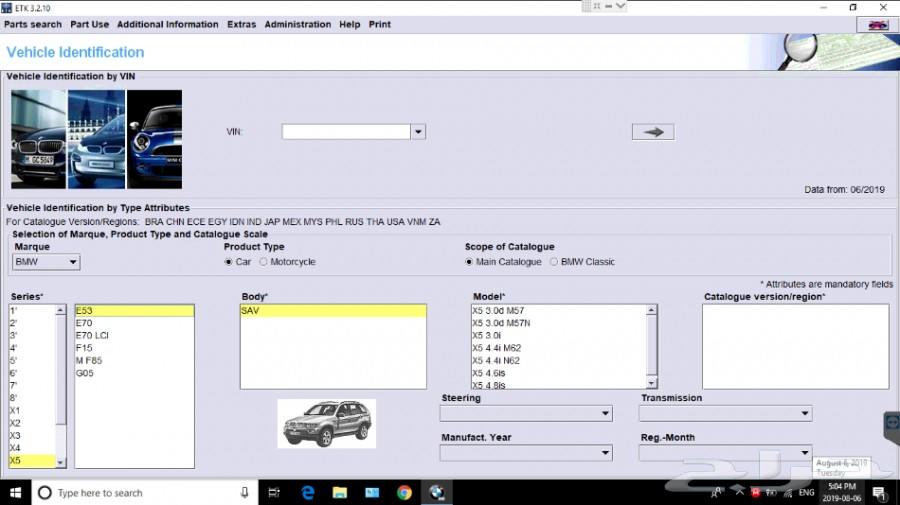Open the TeamViewer side panel tab
The width and height of the screenshot is (900, 505).
(x=892, y=428)
